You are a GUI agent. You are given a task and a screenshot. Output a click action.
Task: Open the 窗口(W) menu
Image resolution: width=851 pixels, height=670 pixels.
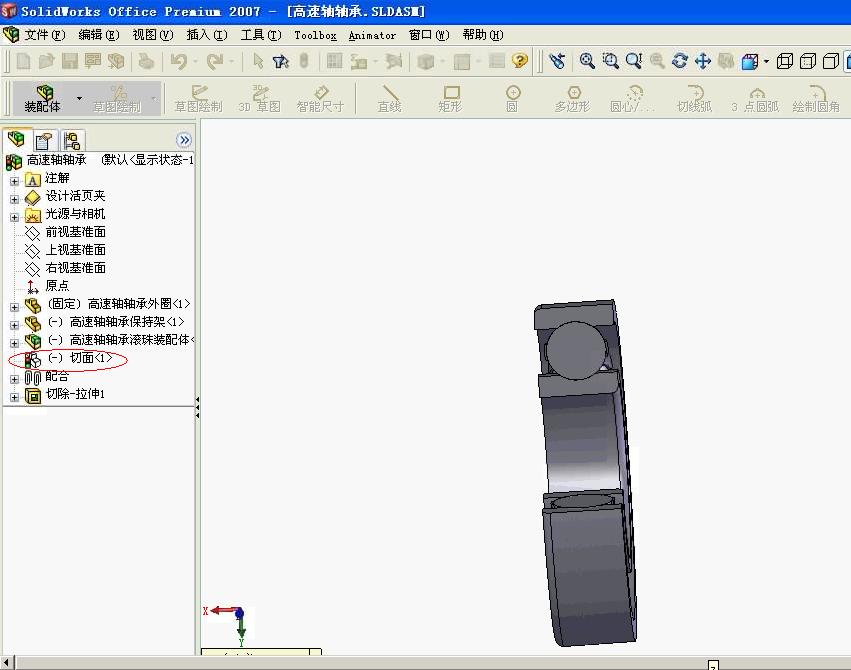429,35
